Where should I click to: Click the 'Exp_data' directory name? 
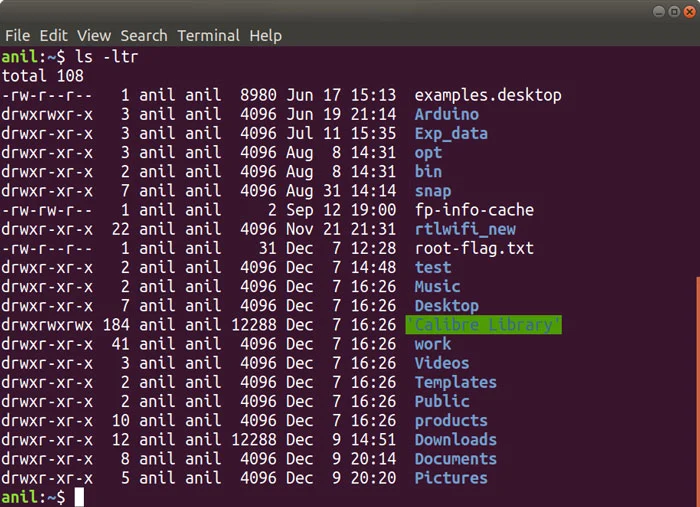point(451,133)
